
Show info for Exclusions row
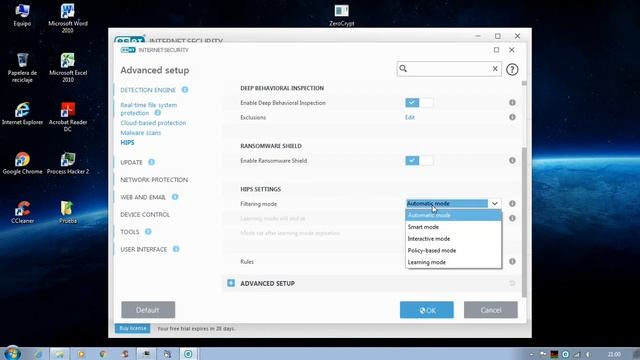[x=512, y=117]
